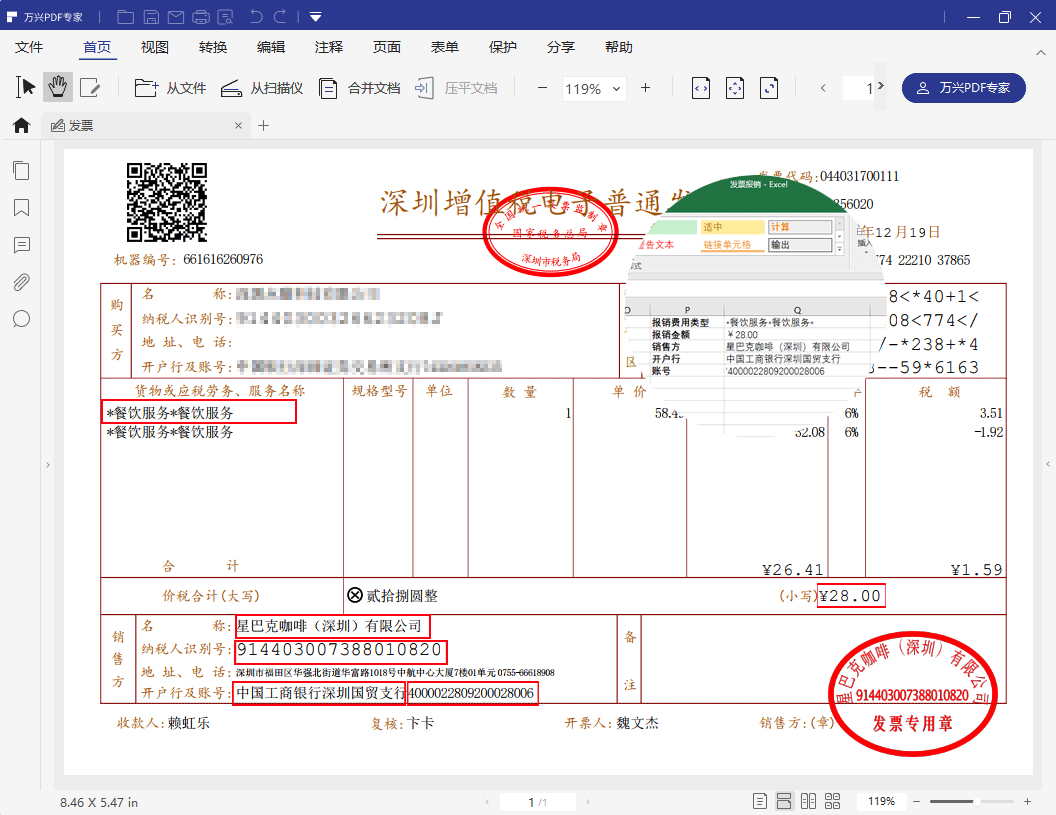
Task: Open the page Thumbnails panel in sidebar
Action: pos(21,170)
